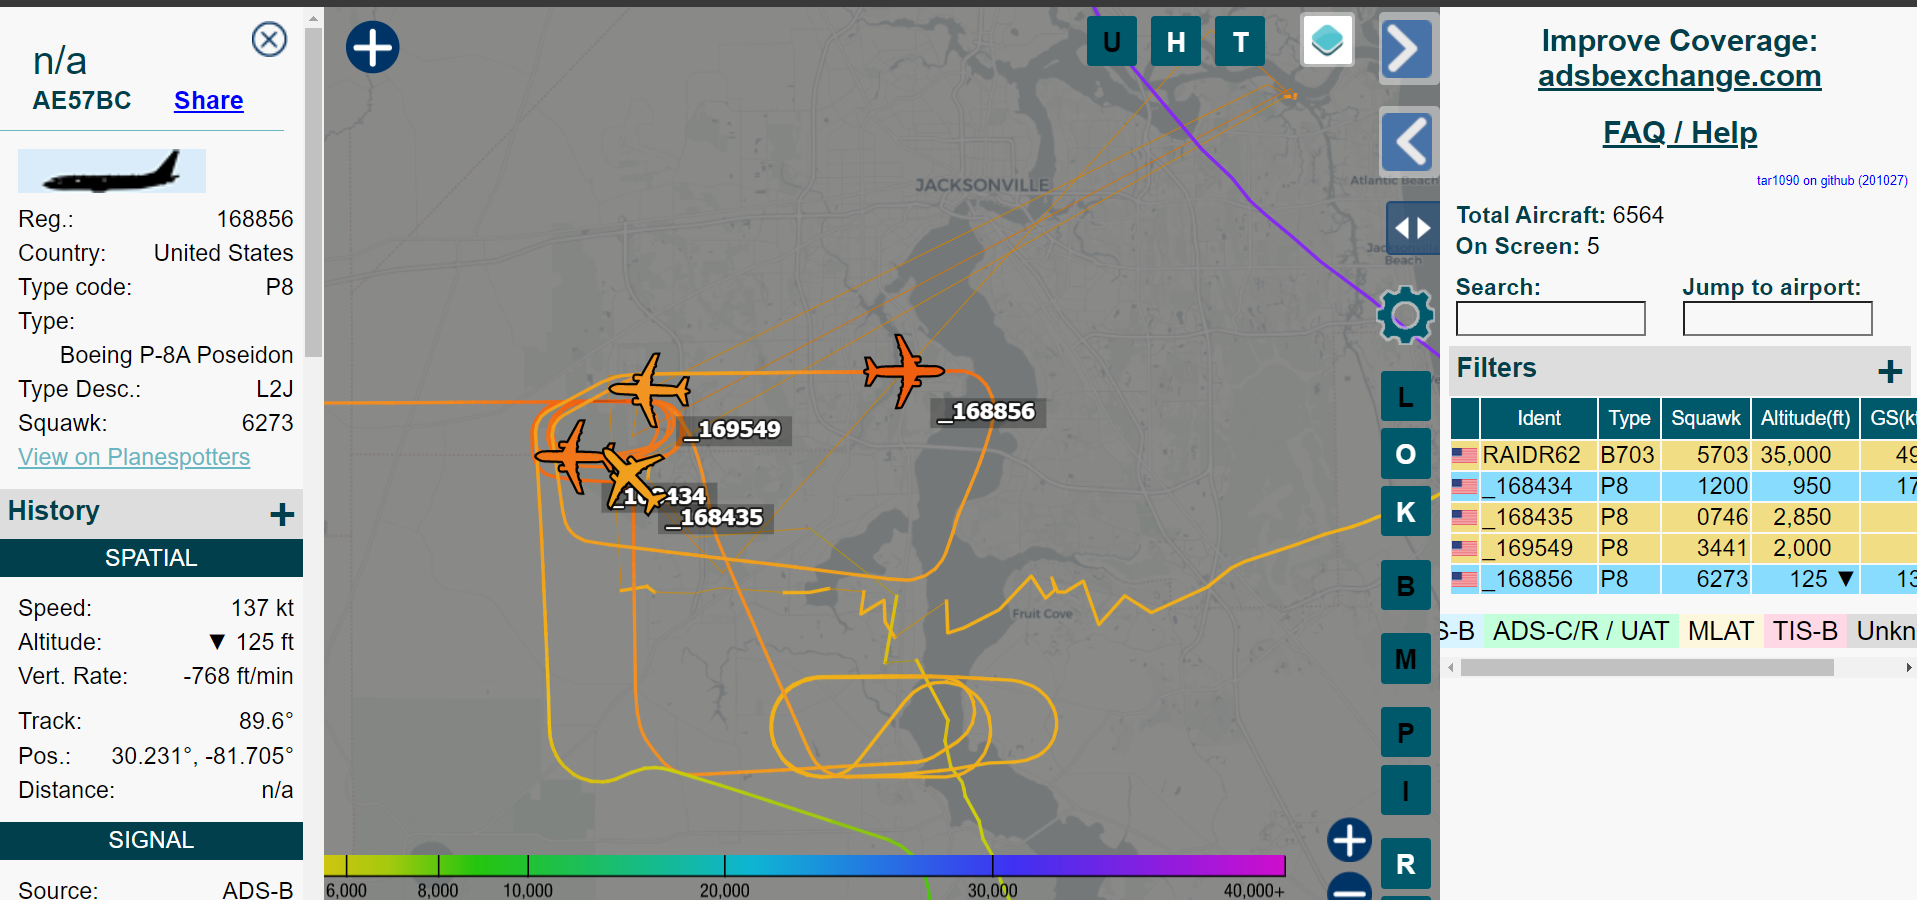Select aircraft icon labeled _168856 on map

902,371
